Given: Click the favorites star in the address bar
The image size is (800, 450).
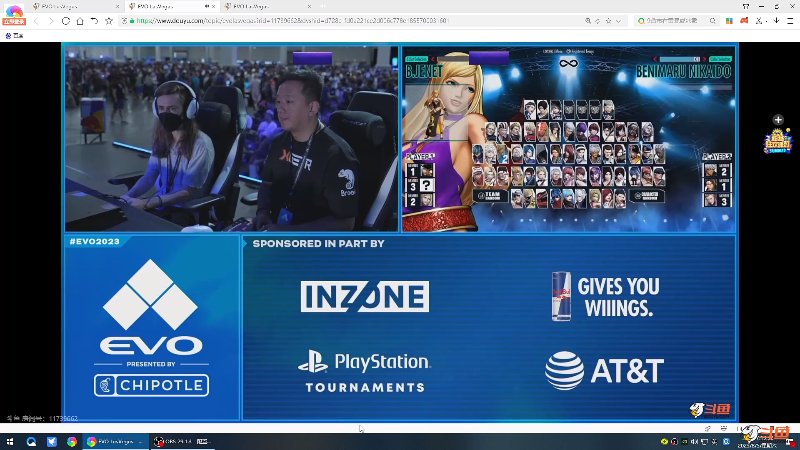Looking at the screenshot, I should tap(608, 21).
